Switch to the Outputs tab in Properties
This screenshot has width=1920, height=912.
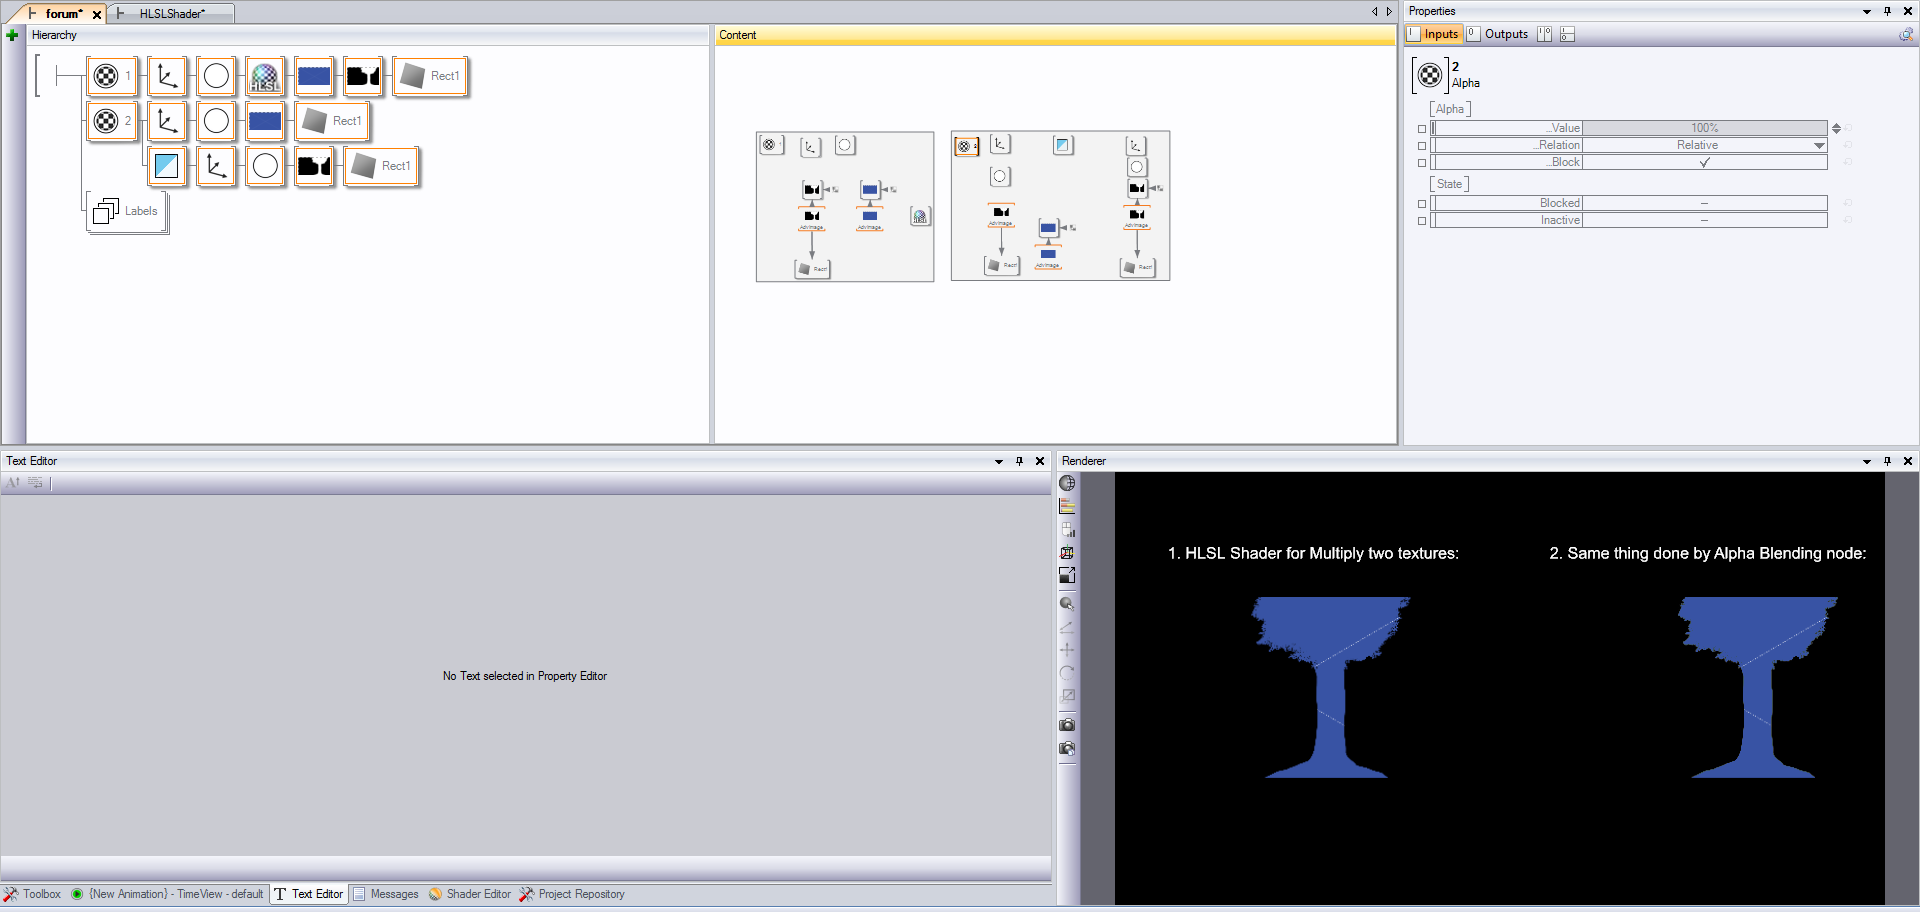(1505, 34)
